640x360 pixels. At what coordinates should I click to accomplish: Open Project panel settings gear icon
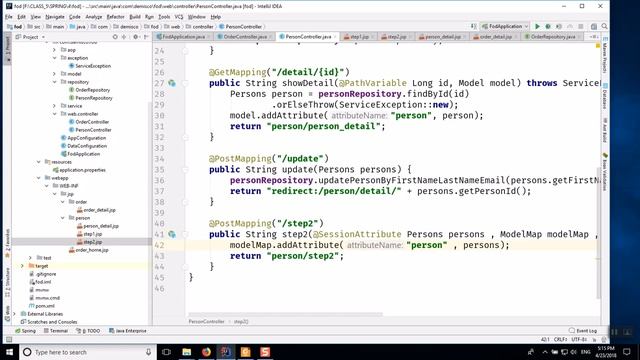tap(136, 37)
